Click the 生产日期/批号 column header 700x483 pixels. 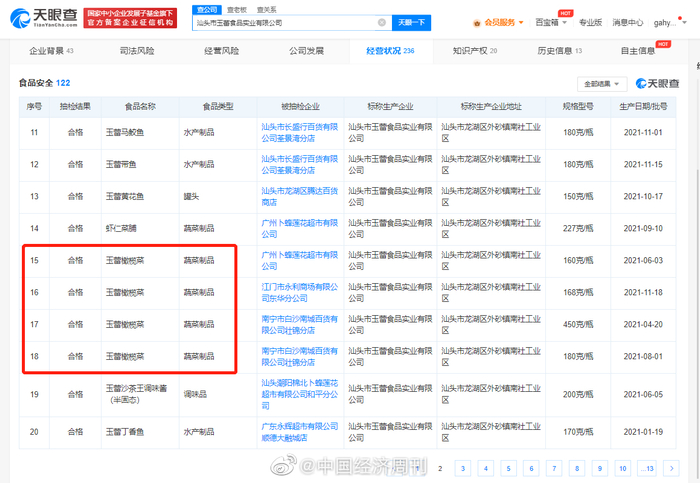643,106
